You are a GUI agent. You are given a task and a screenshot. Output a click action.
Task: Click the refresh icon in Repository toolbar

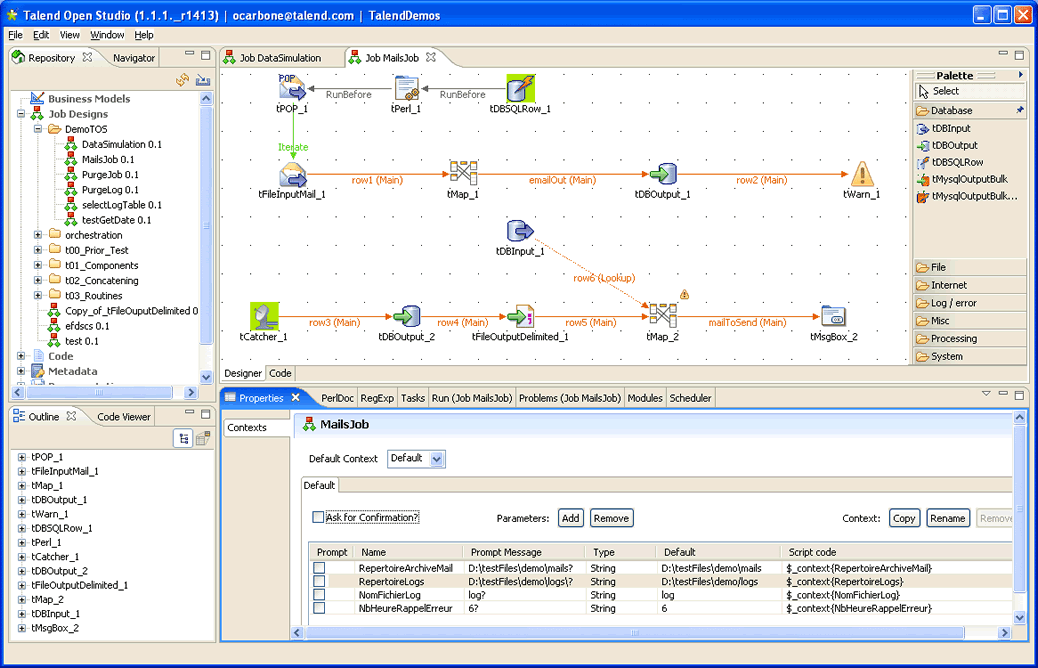[182, 81]
